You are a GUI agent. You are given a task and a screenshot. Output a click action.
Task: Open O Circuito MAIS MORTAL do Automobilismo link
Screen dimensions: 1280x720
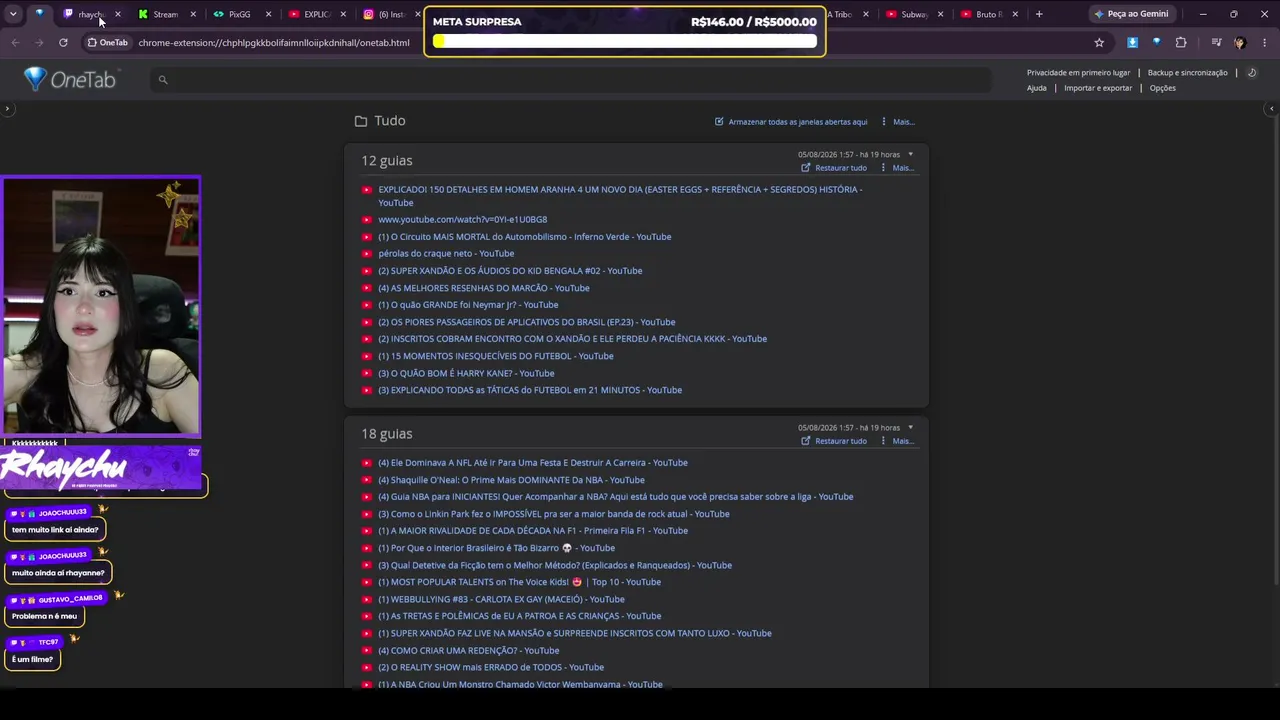[525, 237]
